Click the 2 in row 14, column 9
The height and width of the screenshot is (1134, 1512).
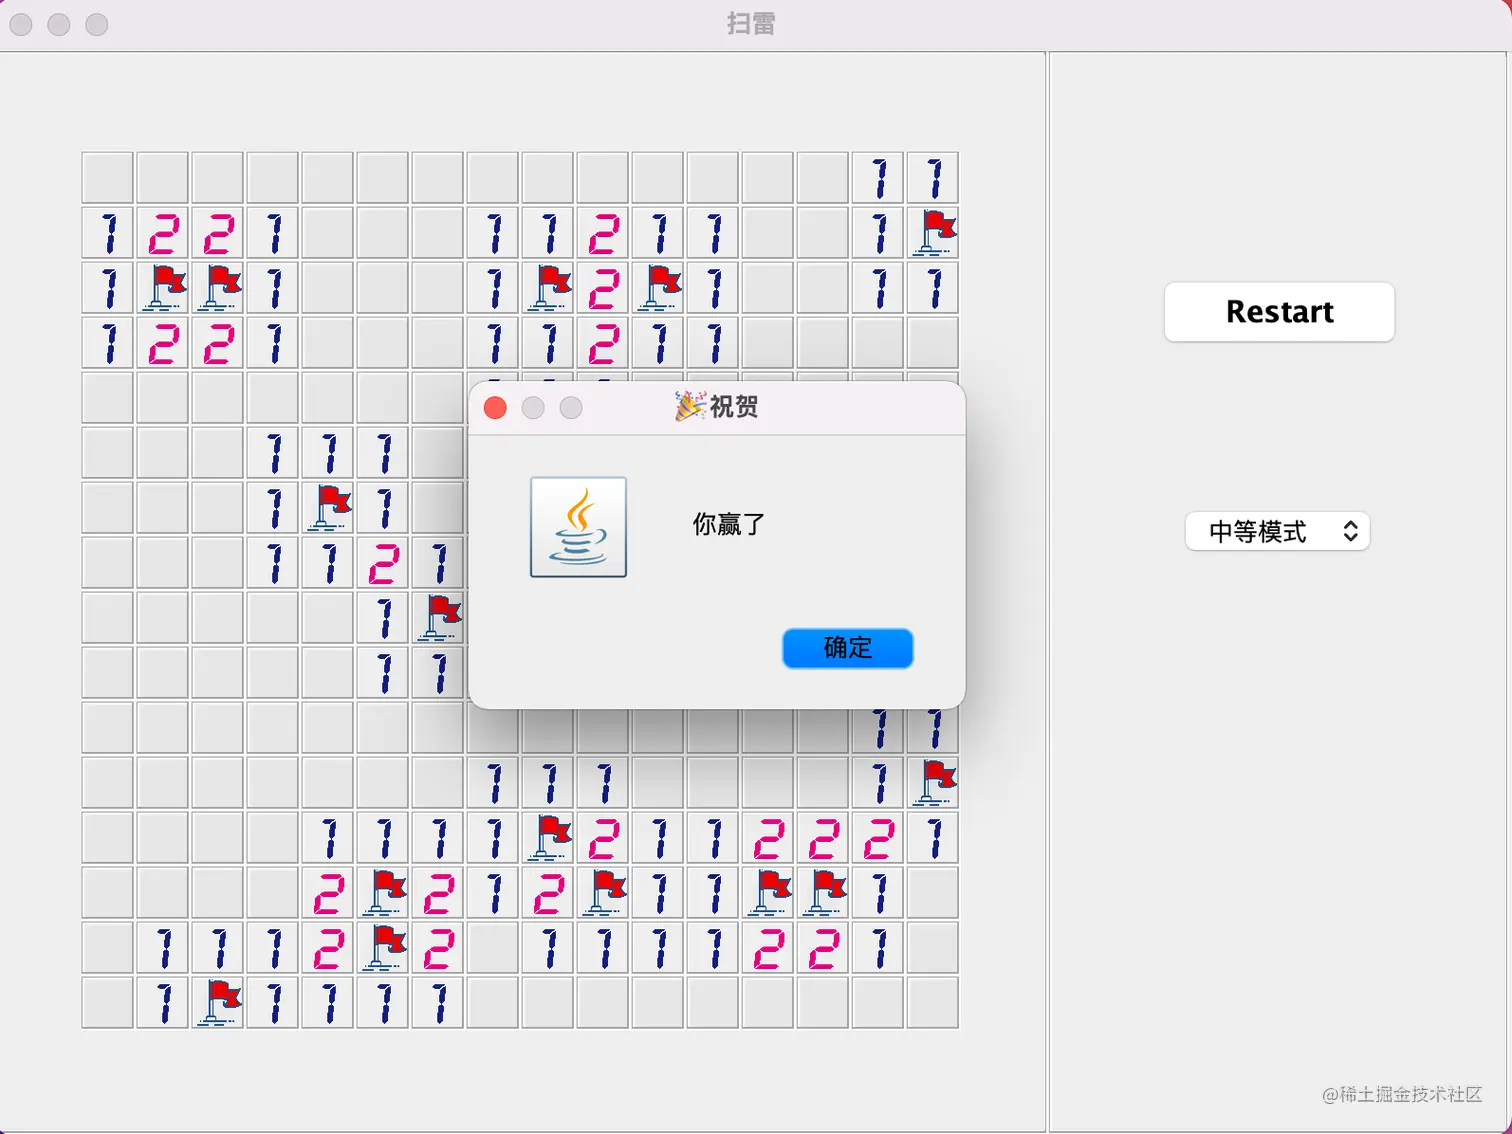point(548,893)
